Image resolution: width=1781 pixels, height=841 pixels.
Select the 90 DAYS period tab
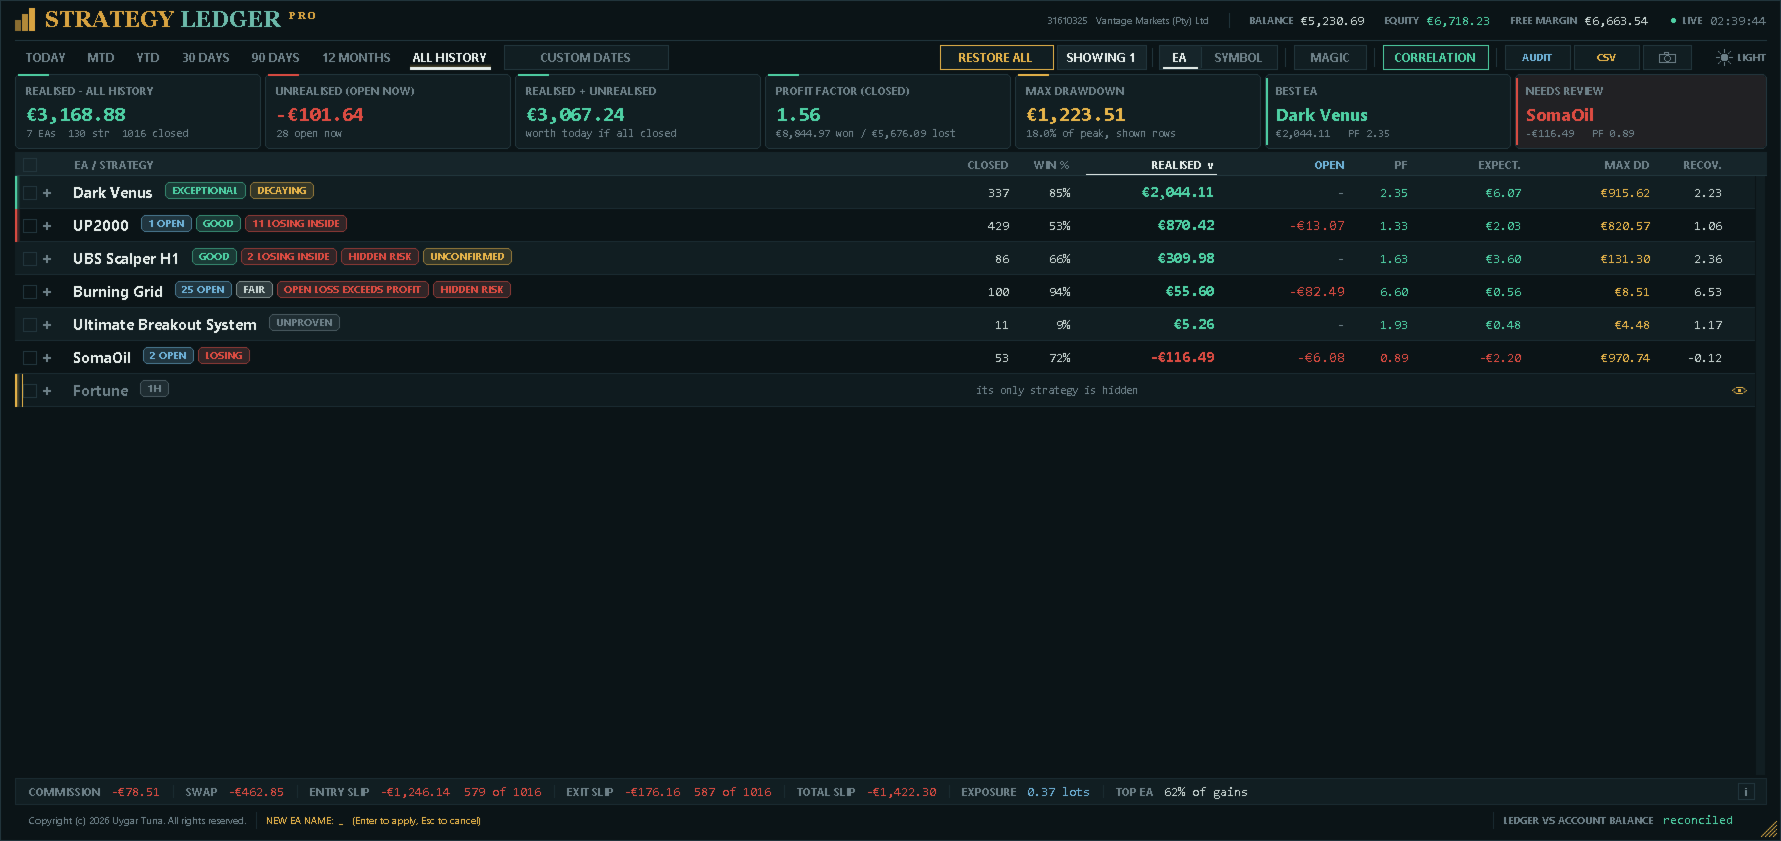click(275, 58)
